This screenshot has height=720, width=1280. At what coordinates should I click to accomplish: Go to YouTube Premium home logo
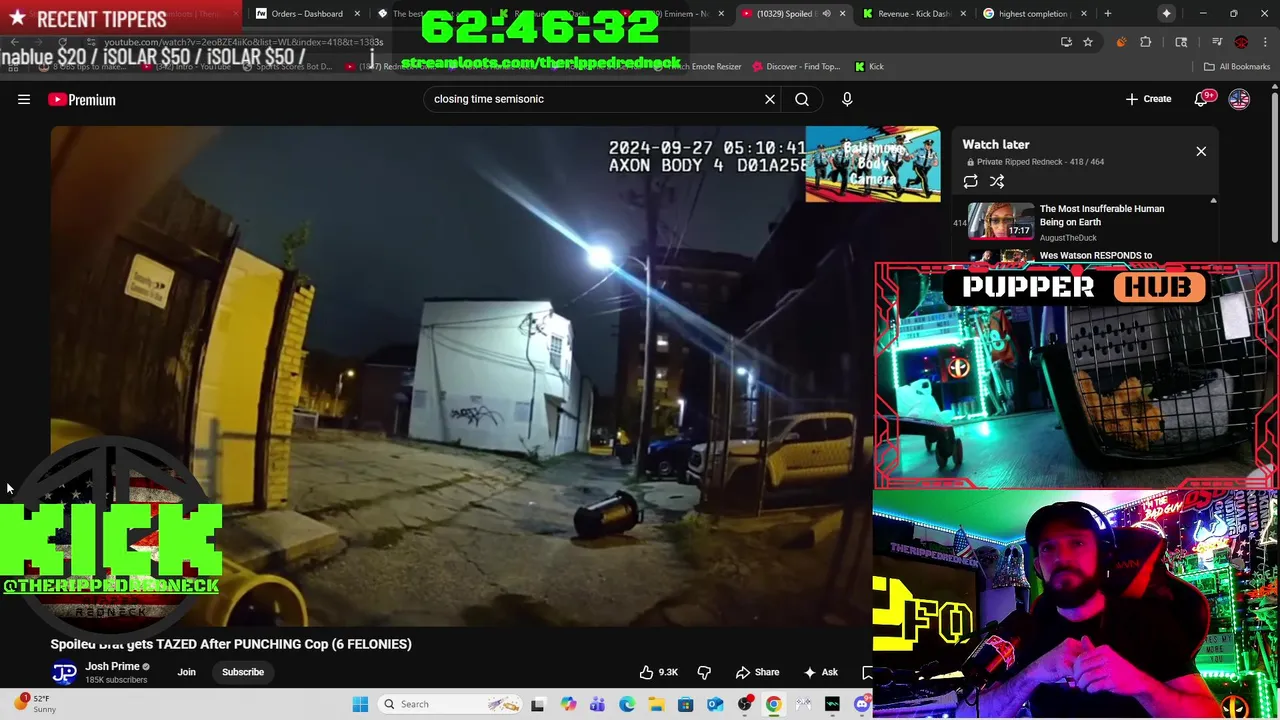[x=82, y=99]
